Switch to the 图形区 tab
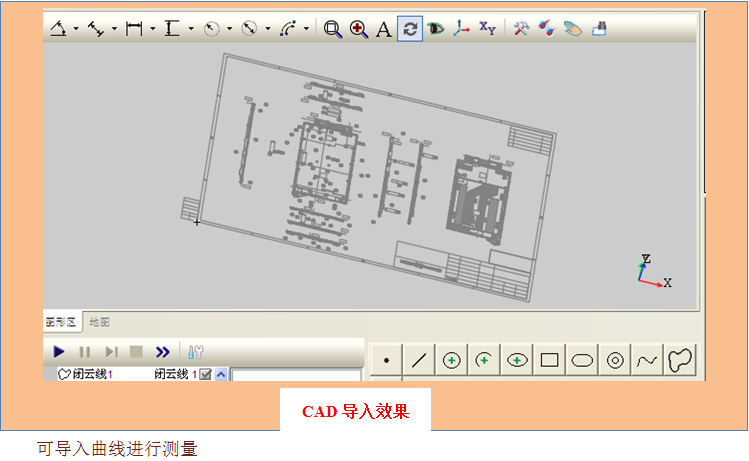The width and height of the screenshot is (749, 461). [x=61, y=322]
